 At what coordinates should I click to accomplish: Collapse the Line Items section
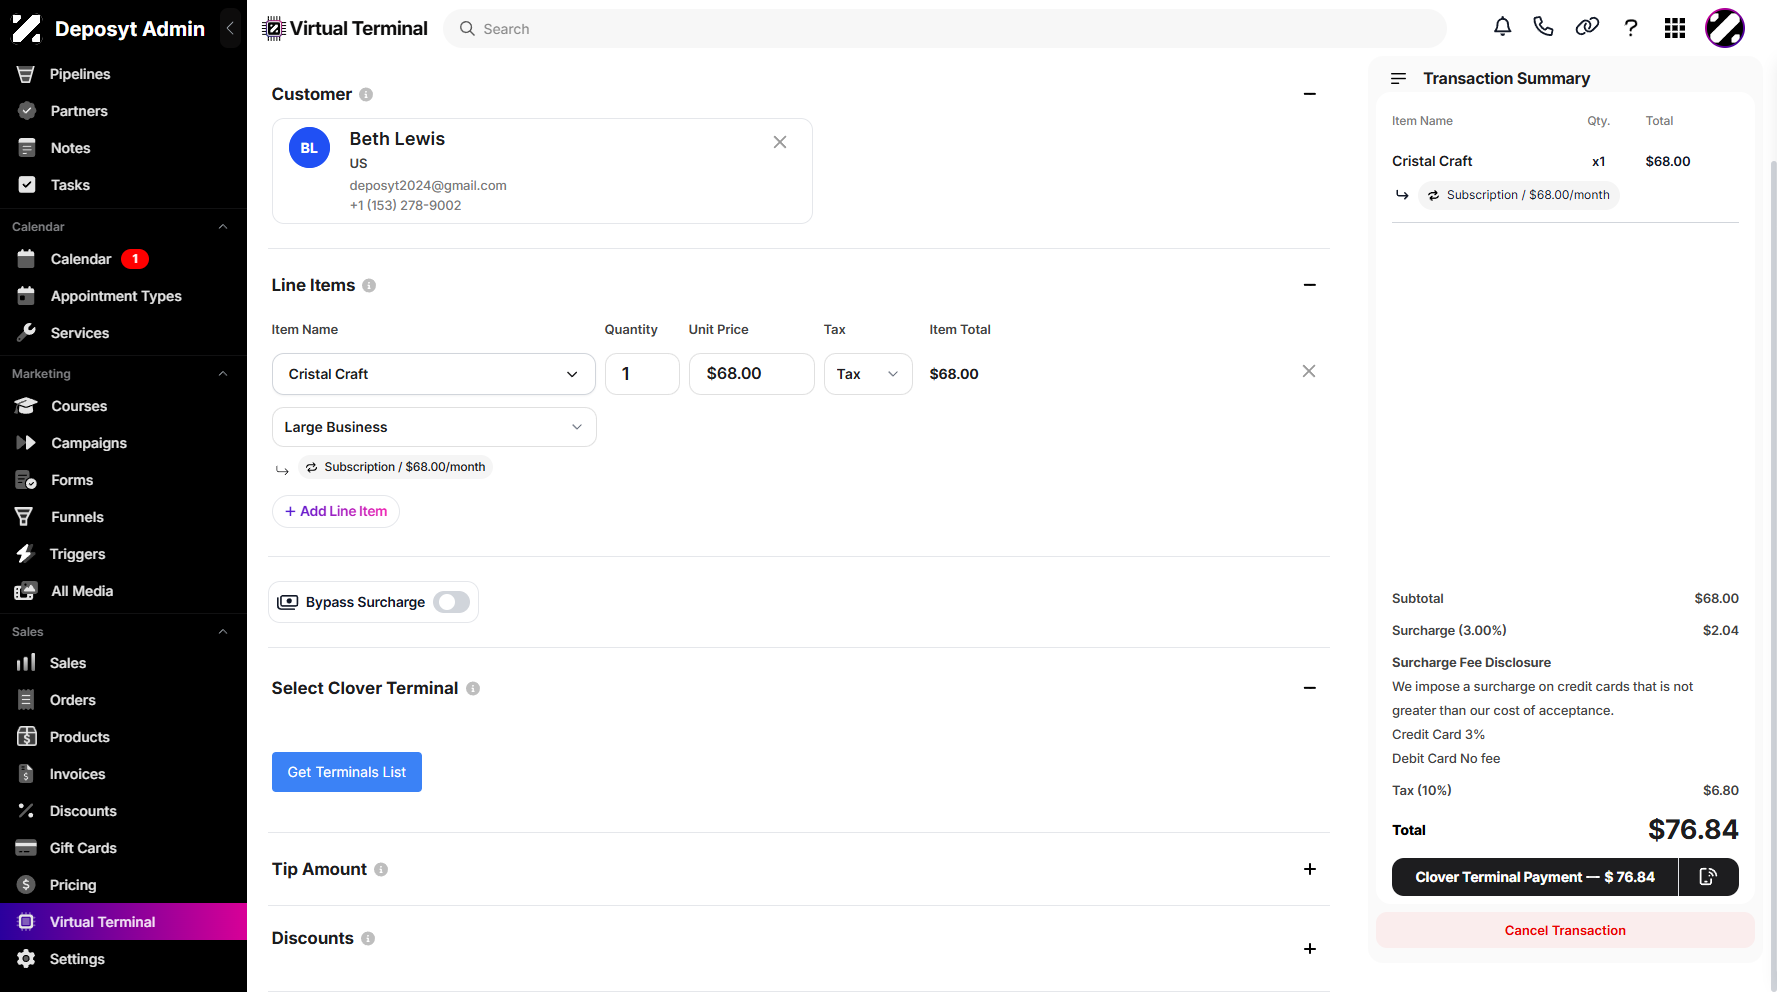click(1310, 285)
